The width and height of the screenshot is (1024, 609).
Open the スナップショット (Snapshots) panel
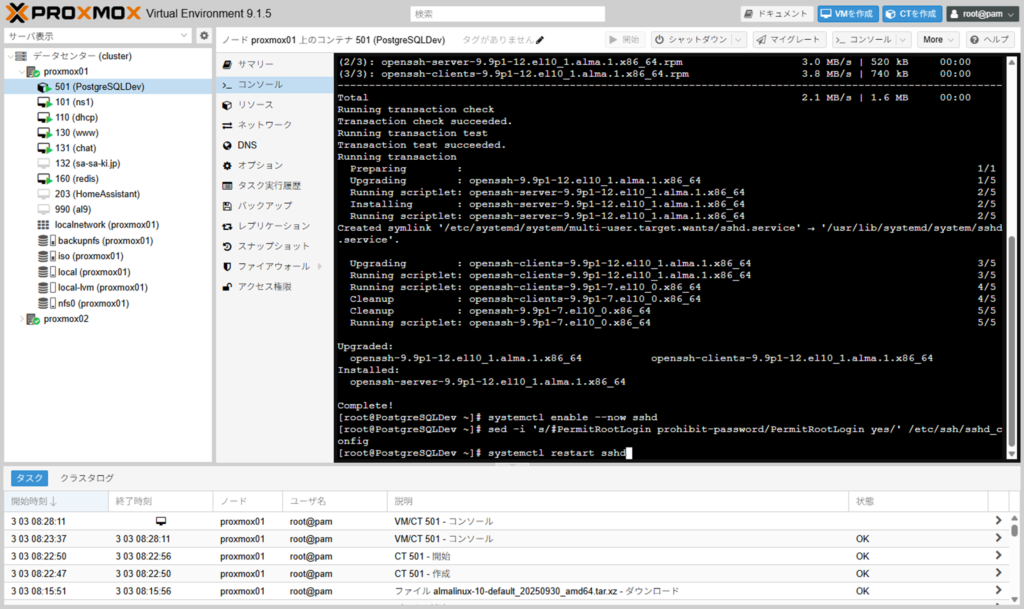(x=273, y=246)
